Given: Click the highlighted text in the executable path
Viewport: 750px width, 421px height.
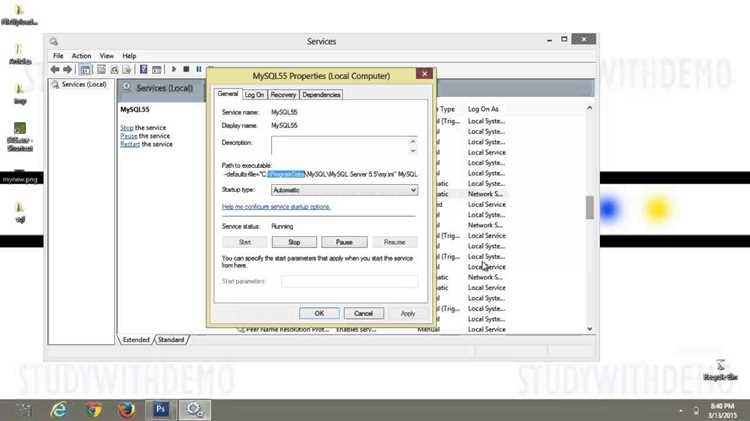Looking at the screenshot, I should [286, 174].
